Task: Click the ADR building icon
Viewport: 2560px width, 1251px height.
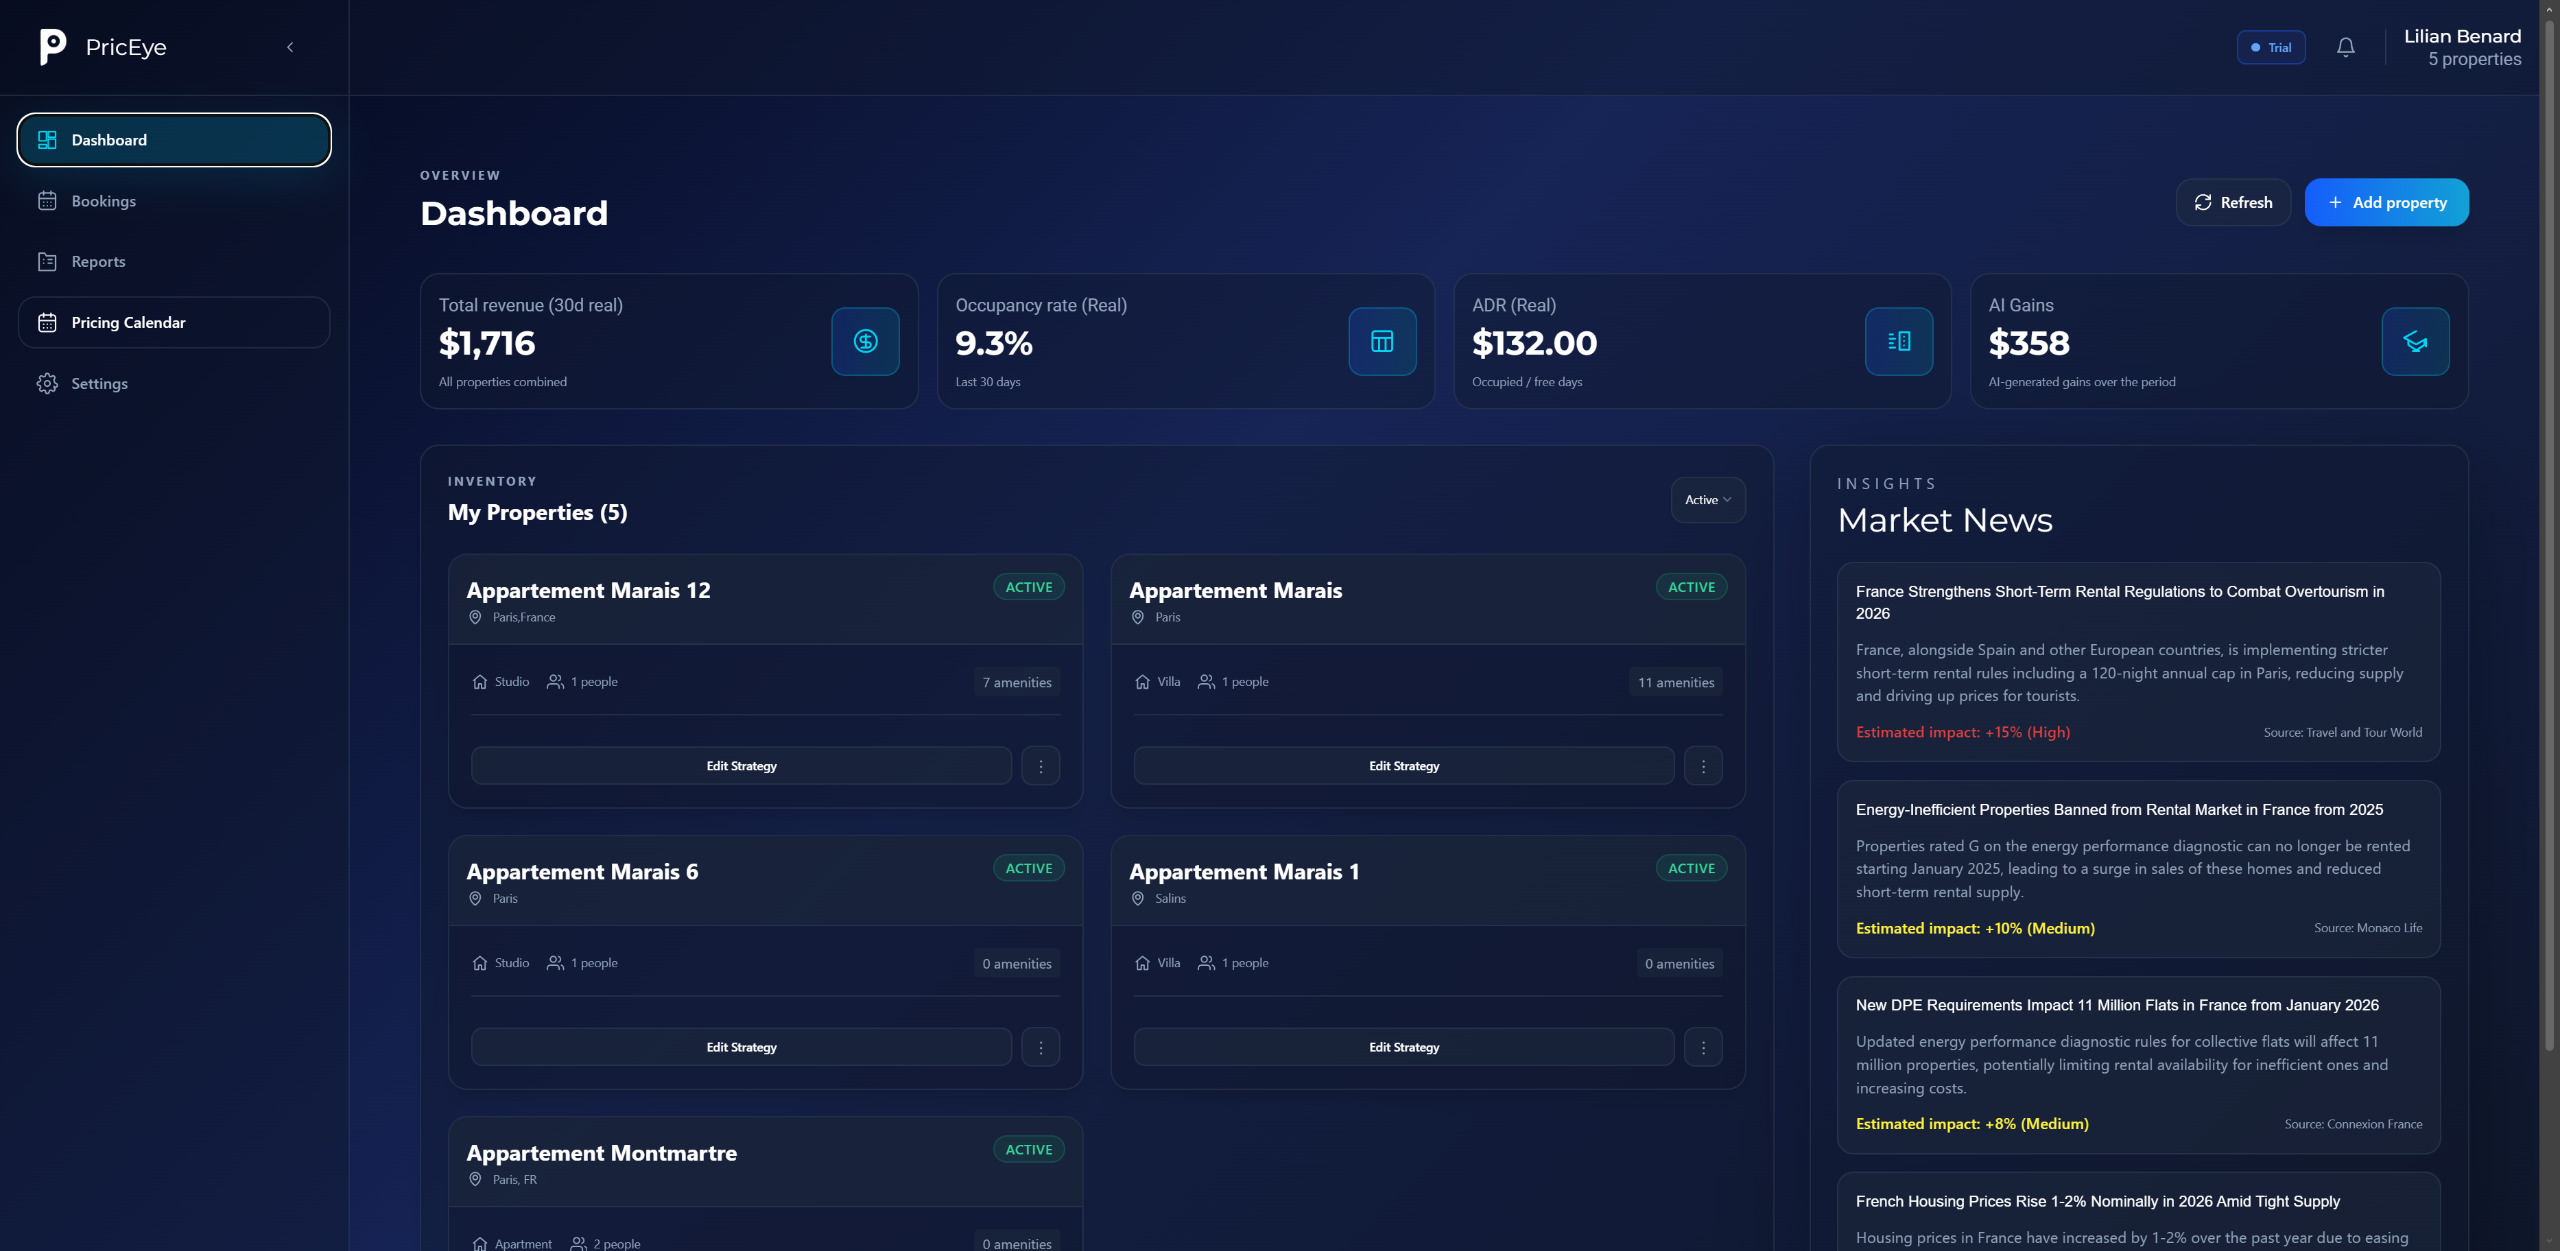Action: tap(1898, 341)
